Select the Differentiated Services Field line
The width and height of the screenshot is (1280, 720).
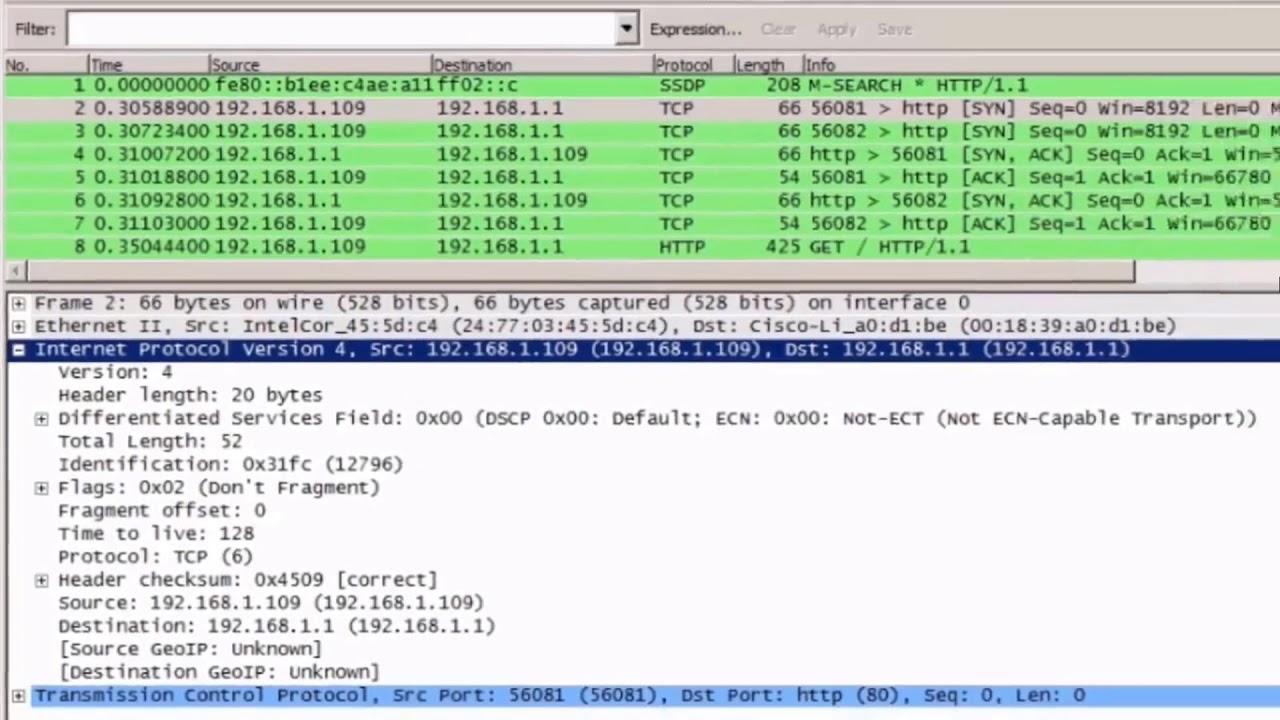[x=657, y=418]
